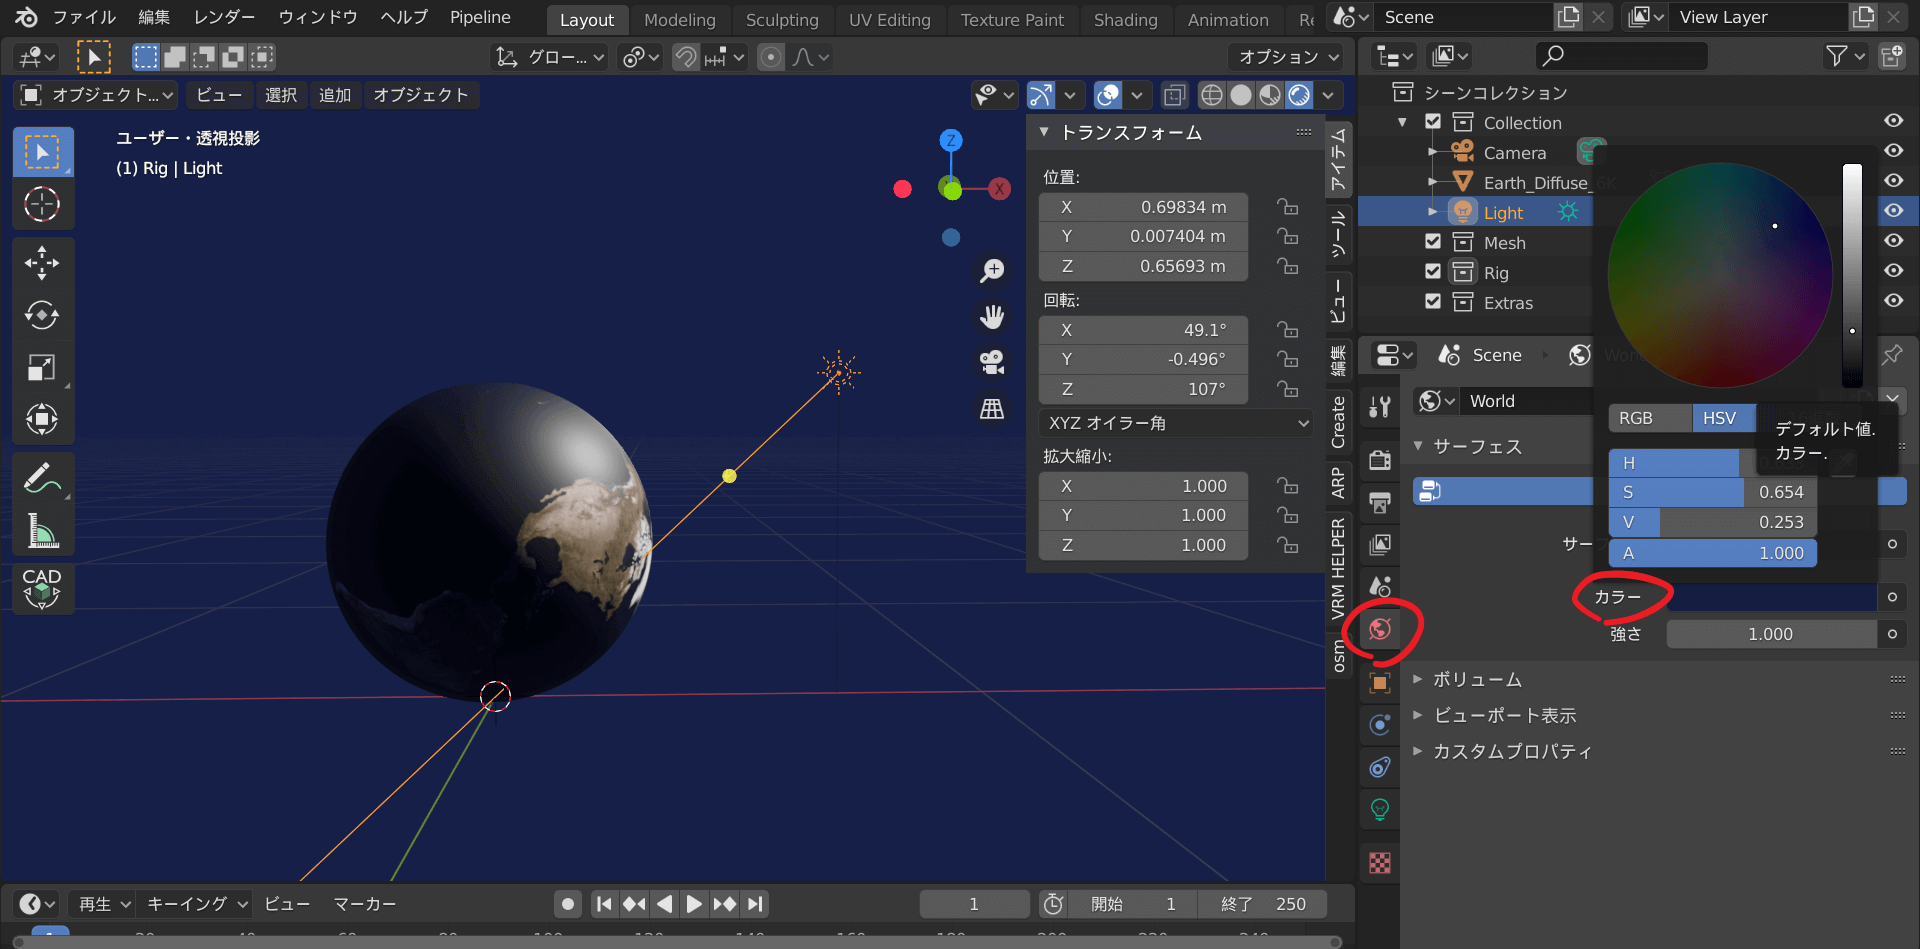Uncheck the Collection checkbox in outliner
Viewport: 1920px width, 949px height.
pos(1433,122)
